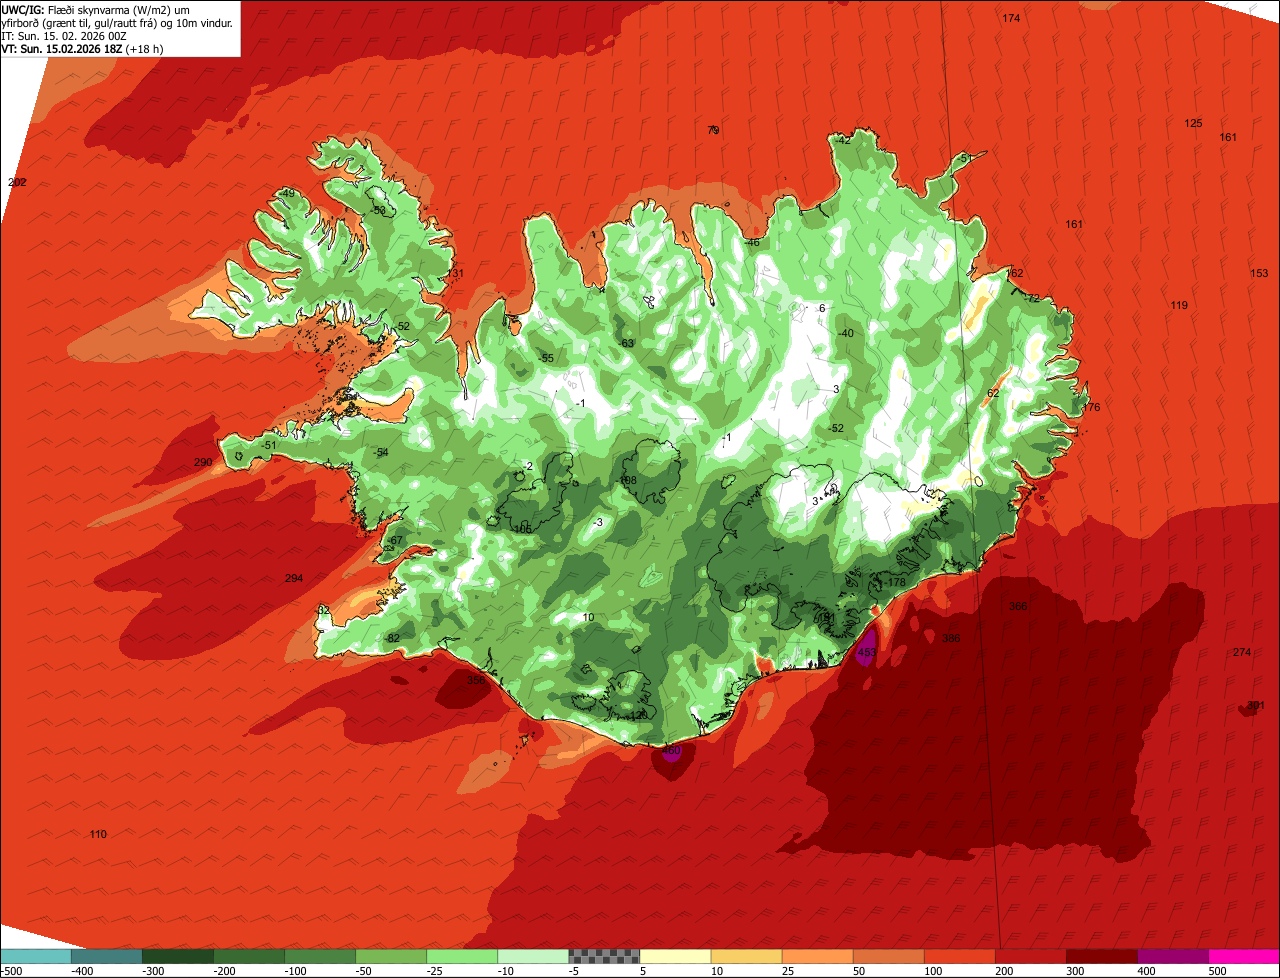Click the value -67 on the map

(x=395, y=540)
